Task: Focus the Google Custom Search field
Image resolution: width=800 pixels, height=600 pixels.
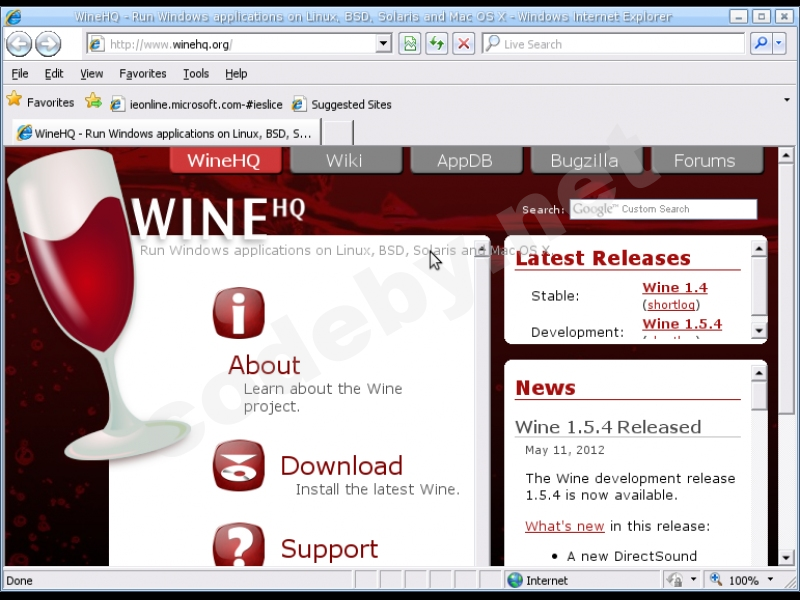Action: tap(663, 209)
